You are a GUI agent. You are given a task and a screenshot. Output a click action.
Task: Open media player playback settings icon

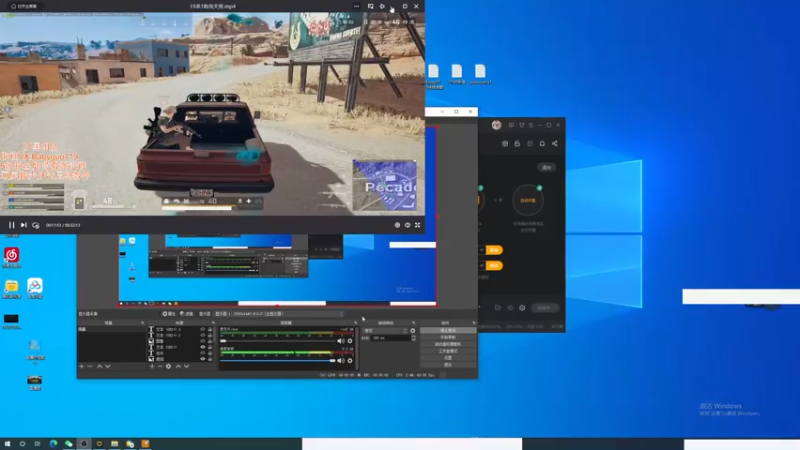point(397,225)
